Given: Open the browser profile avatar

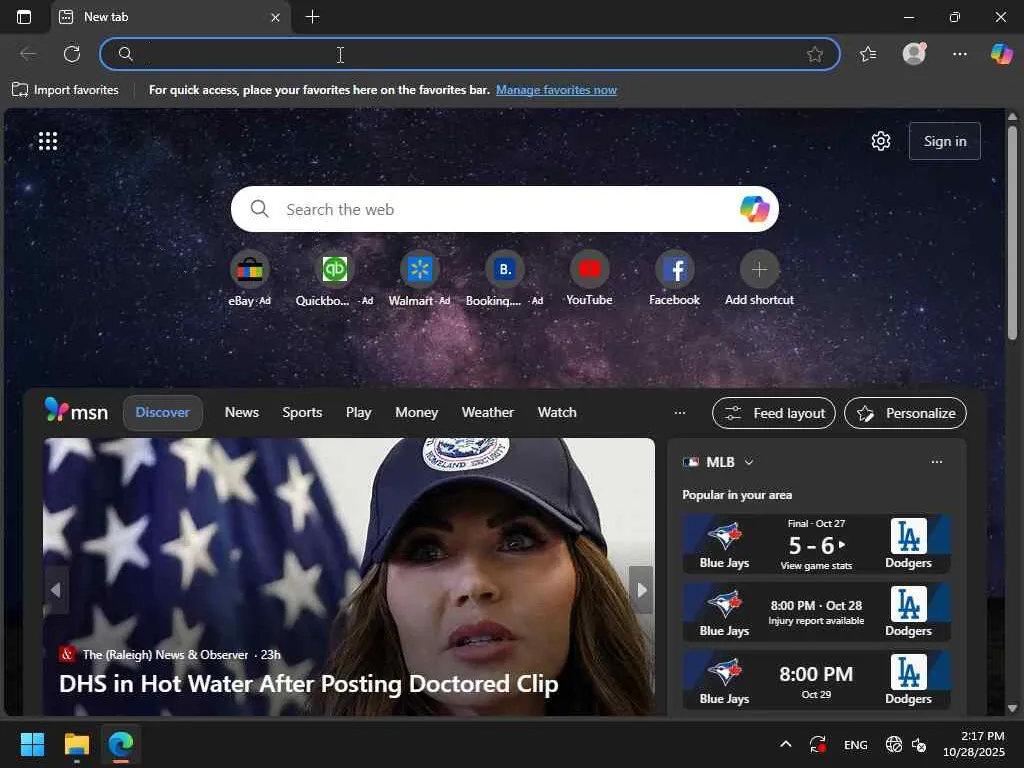Looking at the screenshot, I should (914, 54).
